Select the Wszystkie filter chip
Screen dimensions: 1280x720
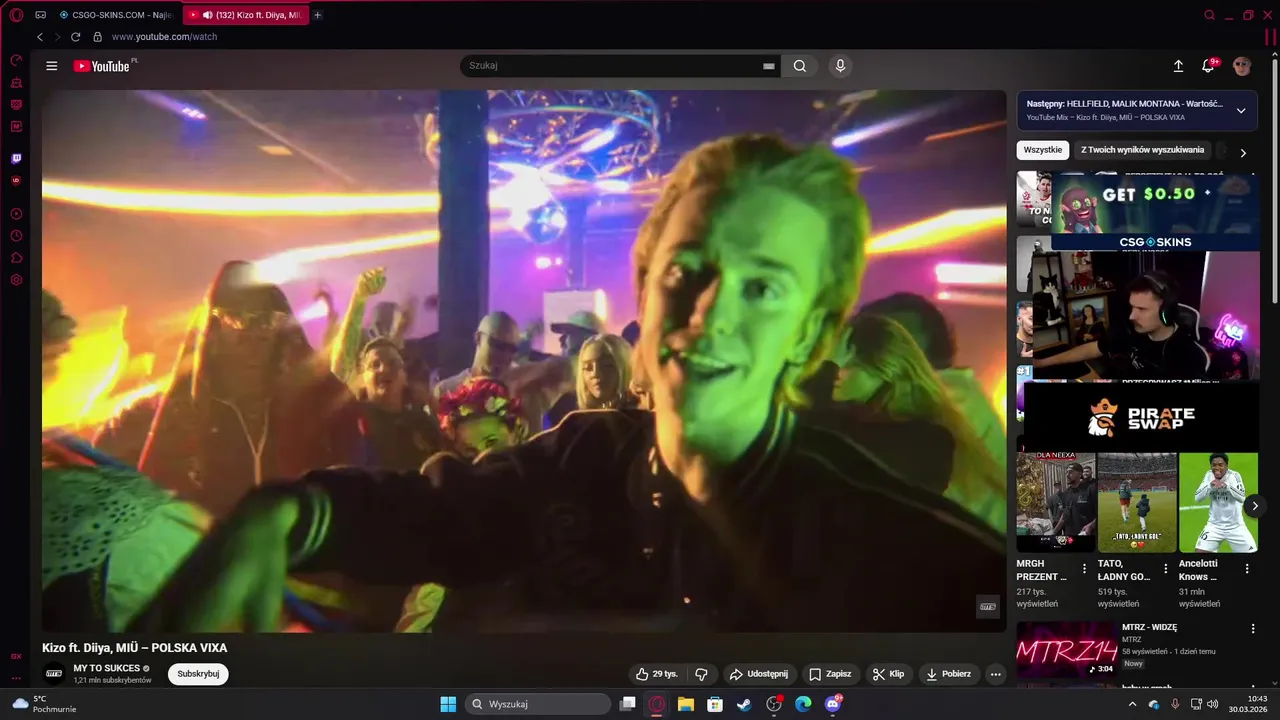click(x=1043, y=150)
